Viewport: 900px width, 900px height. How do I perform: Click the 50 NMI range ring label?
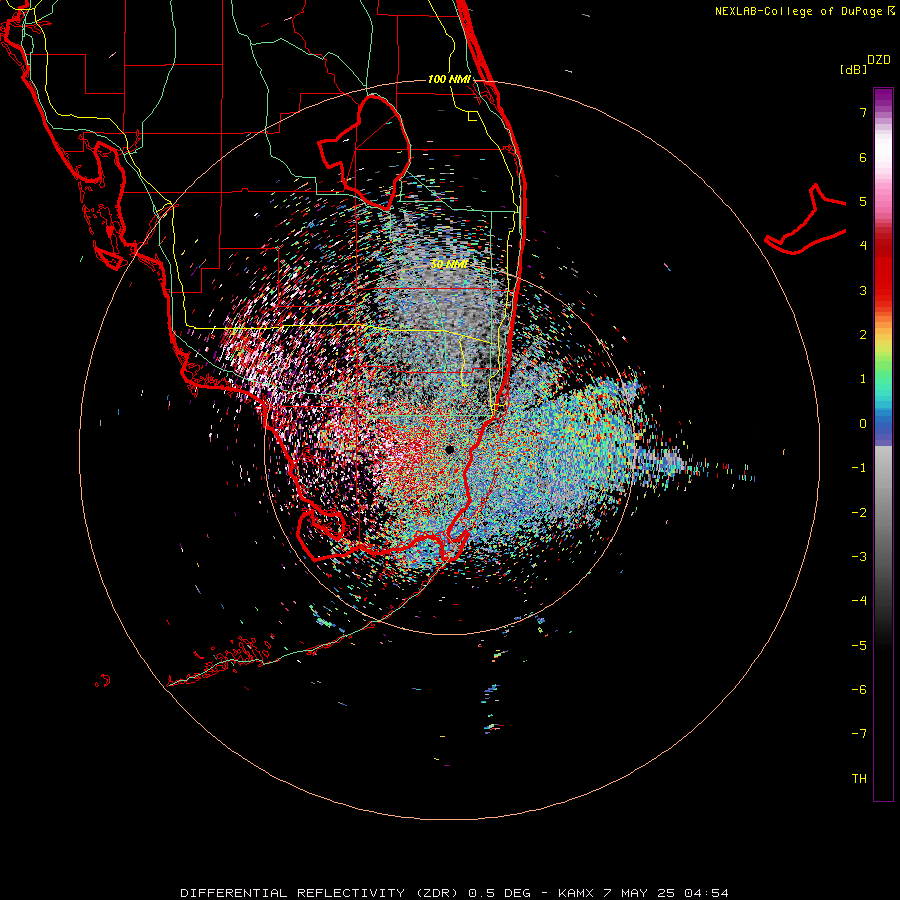pyautogui.click(x=449, y=264)
